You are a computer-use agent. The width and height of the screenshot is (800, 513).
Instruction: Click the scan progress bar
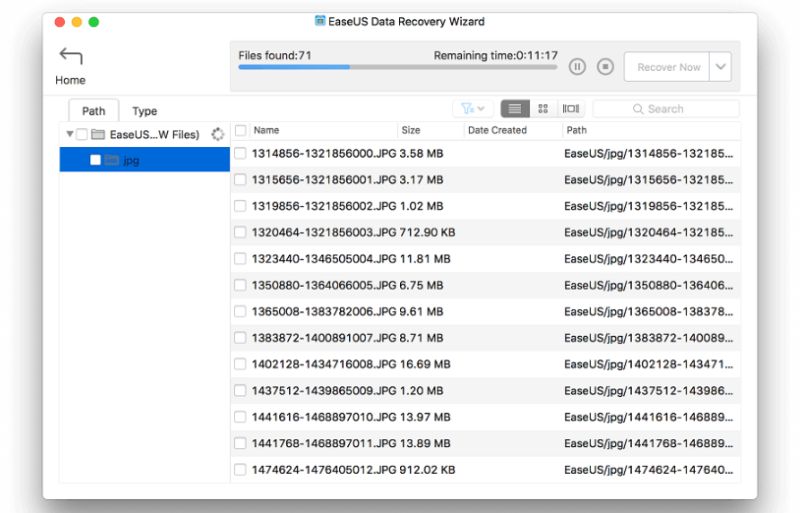tap(397, 67)
